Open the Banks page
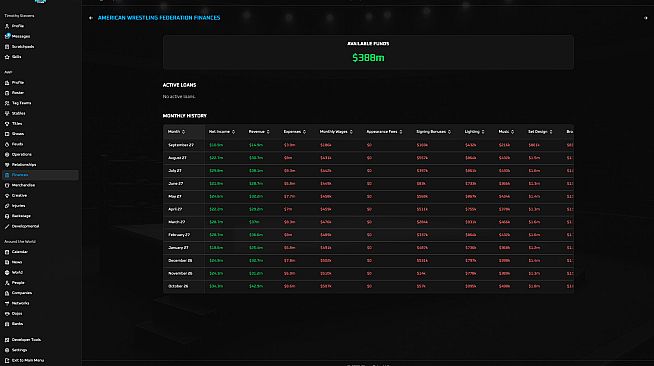654x366 pixels. click(x=14, y=324)
